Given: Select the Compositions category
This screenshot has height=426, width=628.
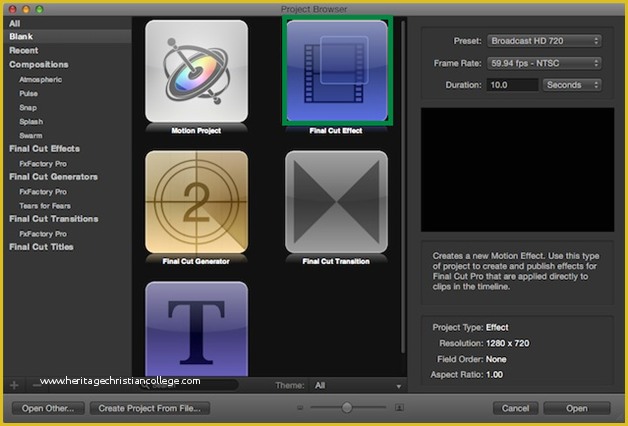Looking at the screenshot, I should [38, 64].
